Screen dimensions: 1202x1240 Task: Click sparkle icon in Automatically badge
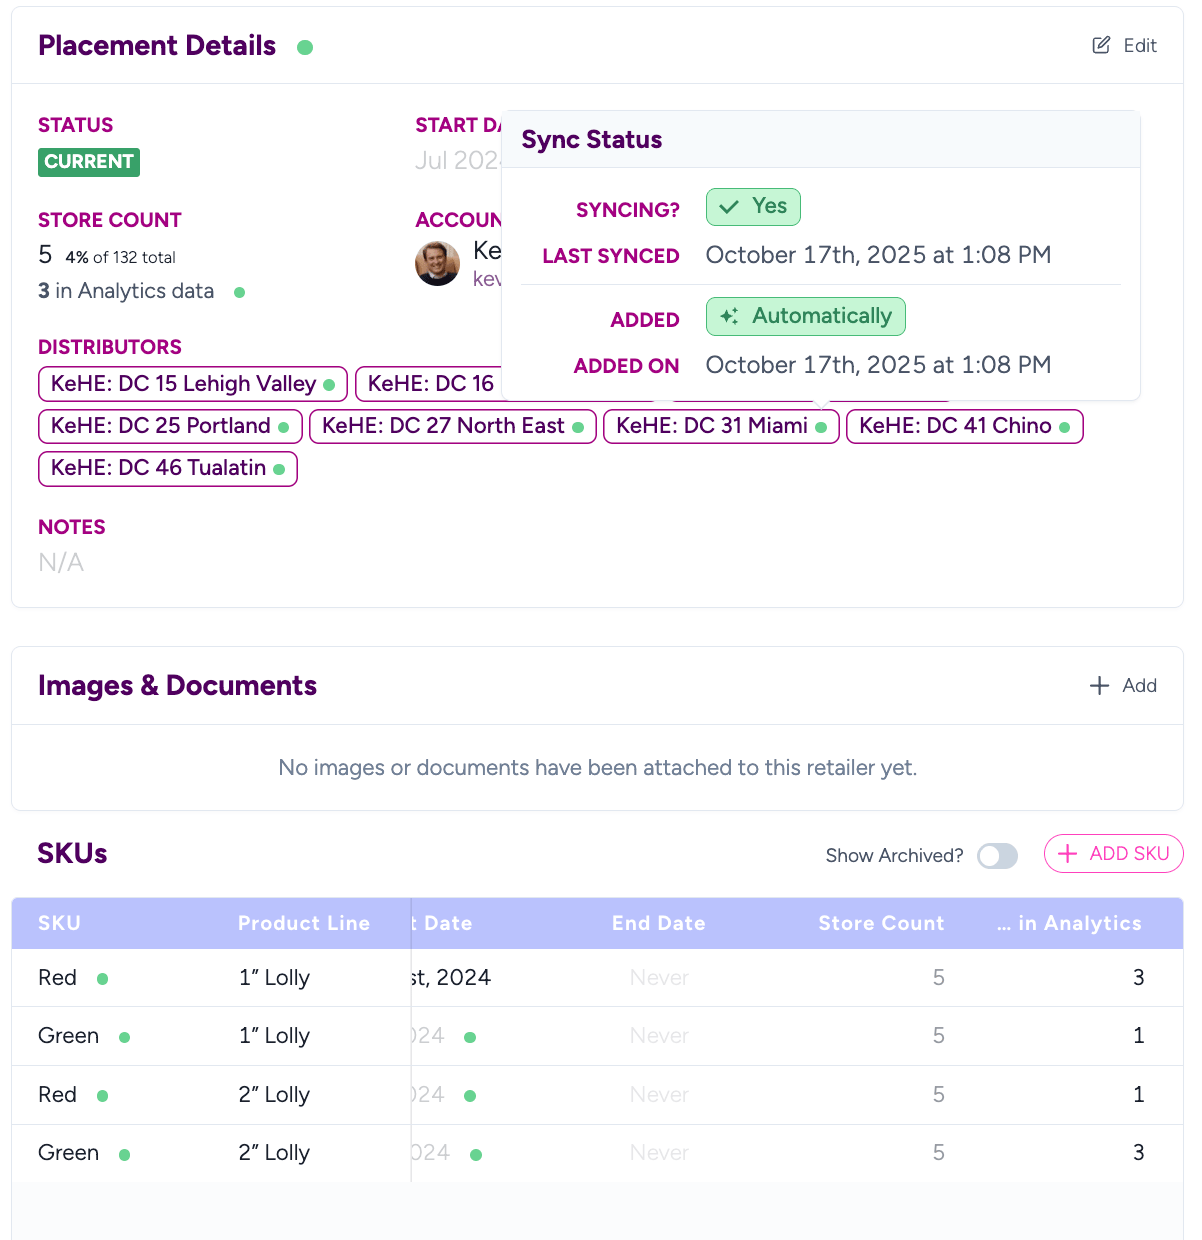(x=730, y=316)
